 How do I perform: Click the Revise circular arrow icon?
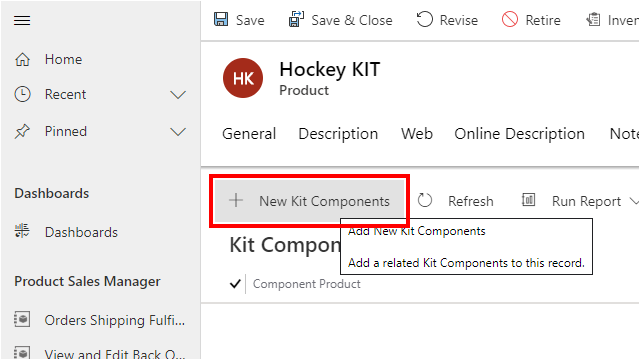pos(424,19)
